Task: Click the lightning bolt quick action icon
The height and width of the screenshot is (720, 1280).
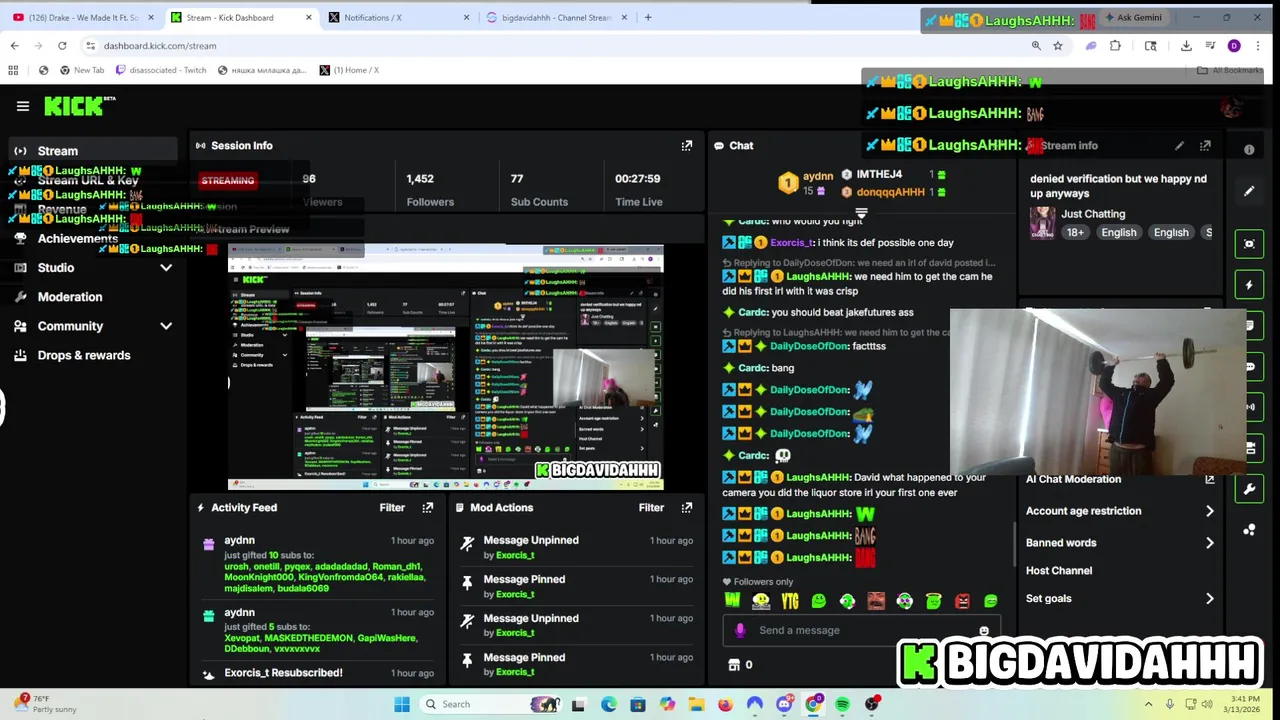Action: (x=1249, y=285)
